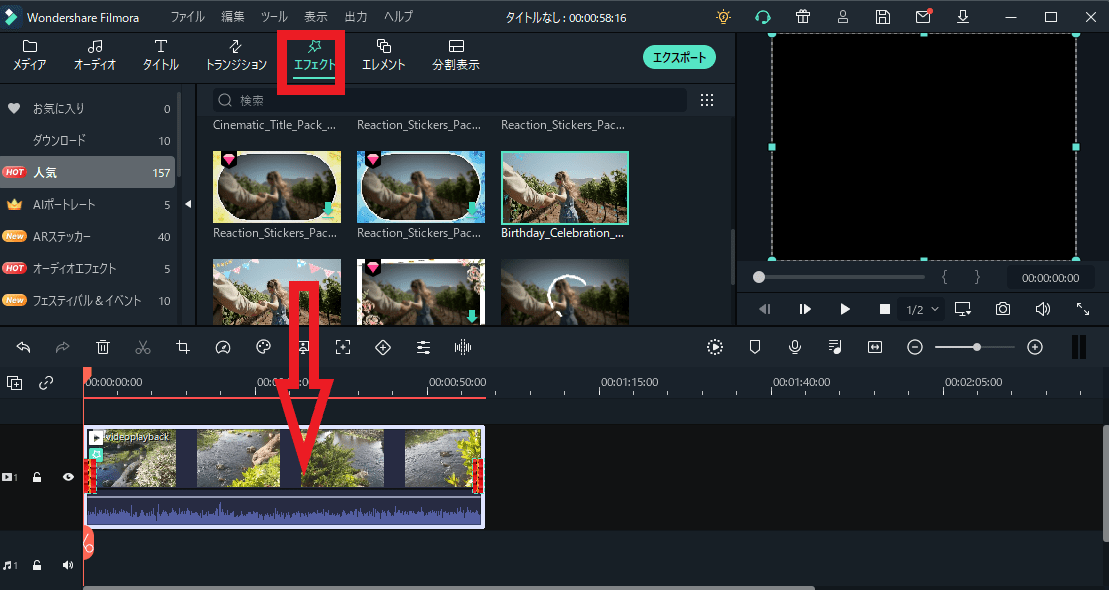The image size is (1109, 590).
Task: Open the headset support icon
Action: point(762,17)
